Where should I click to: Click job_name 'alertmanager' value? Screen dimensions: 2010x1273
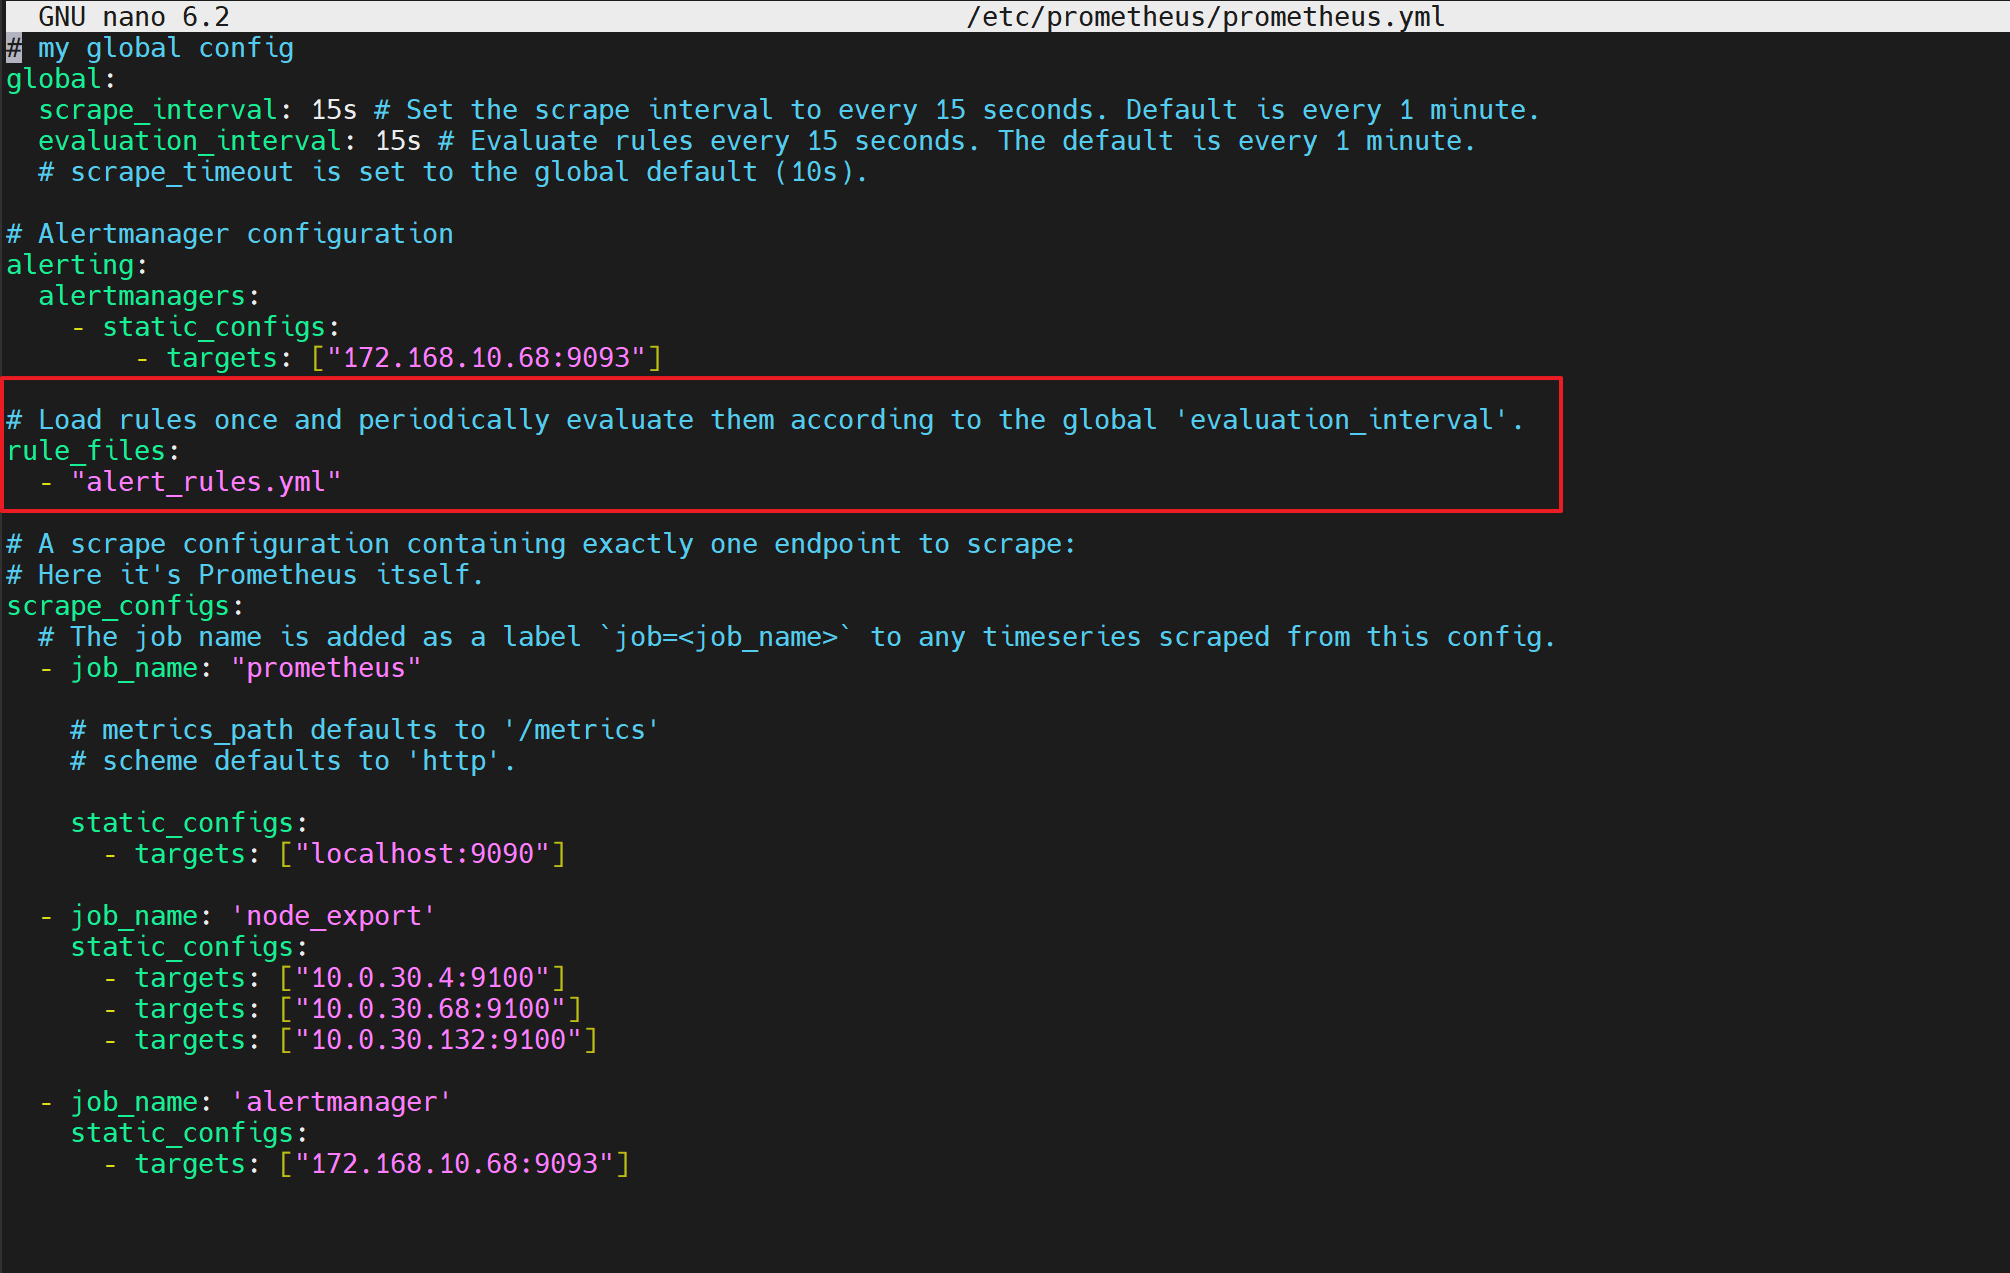pos(341,1102)
